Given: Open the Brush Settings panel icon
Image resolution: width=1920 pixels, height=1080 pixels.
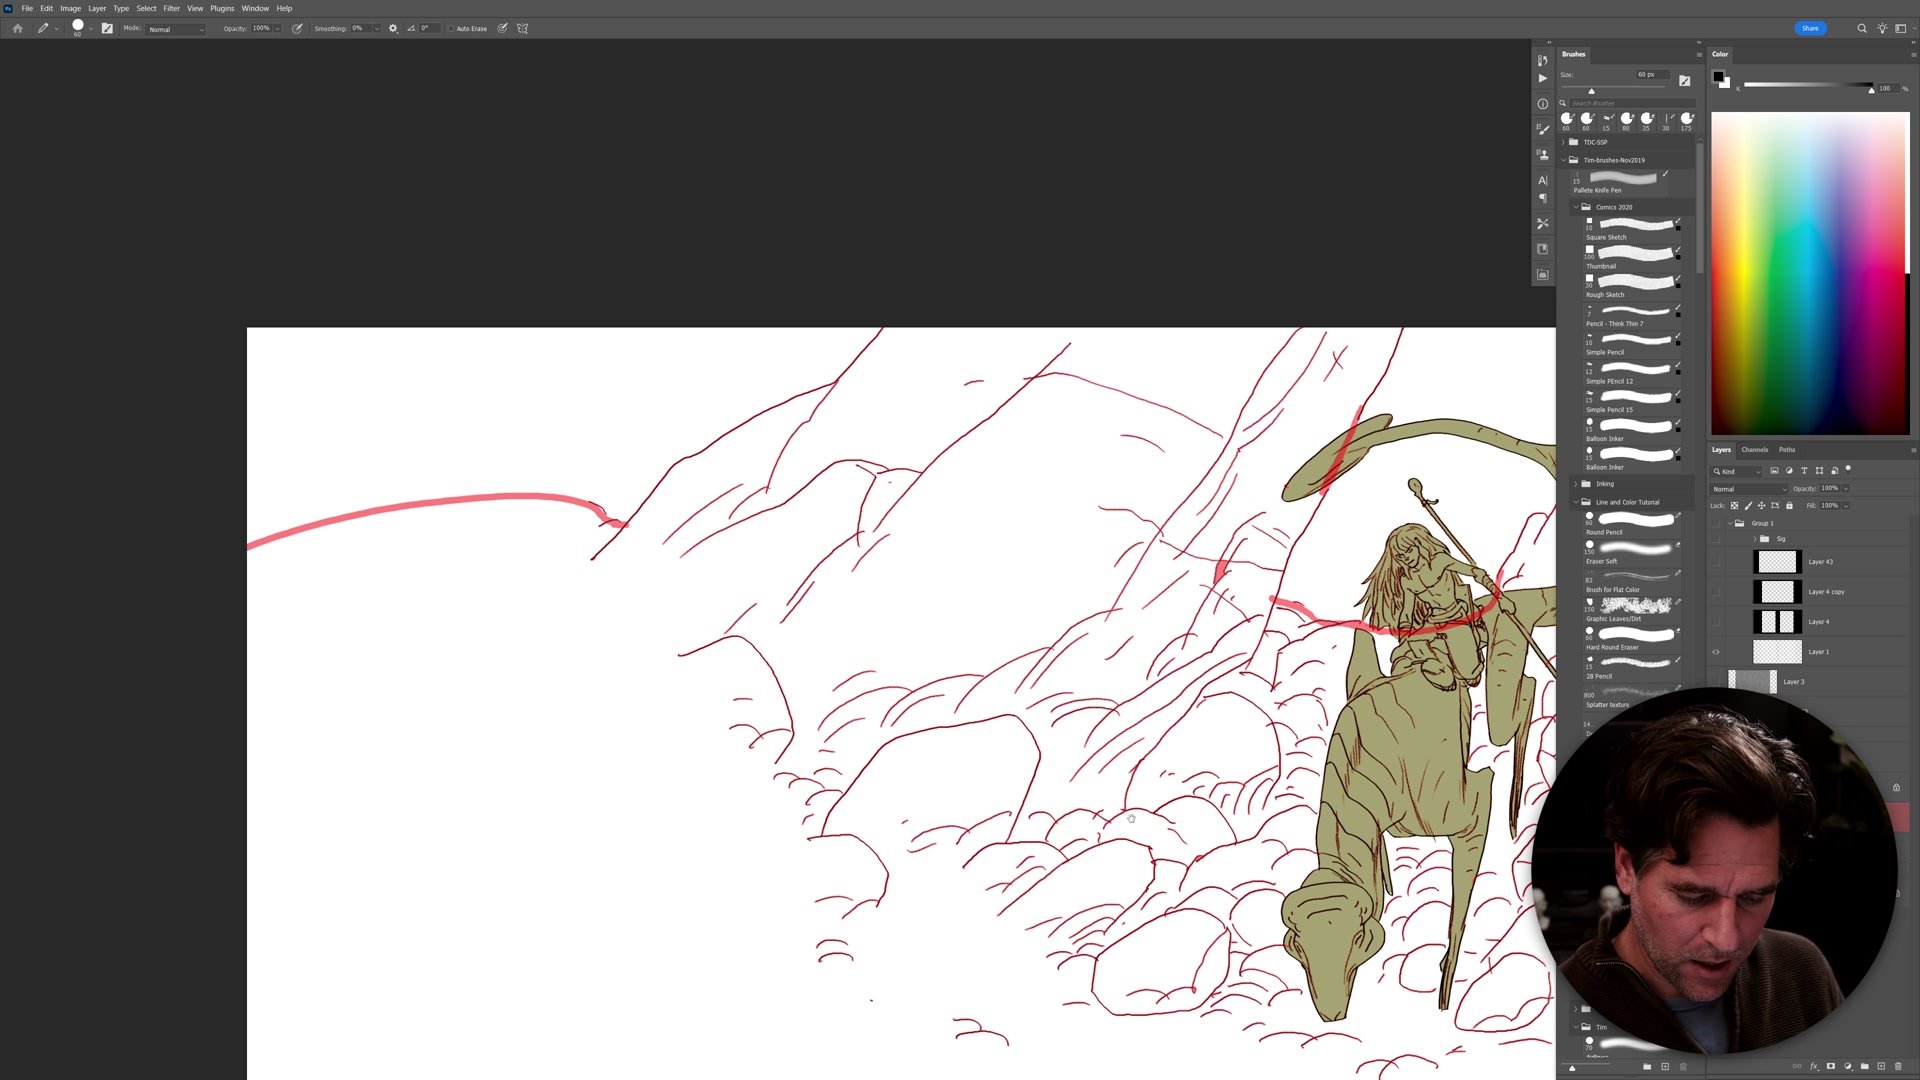Looking at the screenshot, I should [1542, 129].
